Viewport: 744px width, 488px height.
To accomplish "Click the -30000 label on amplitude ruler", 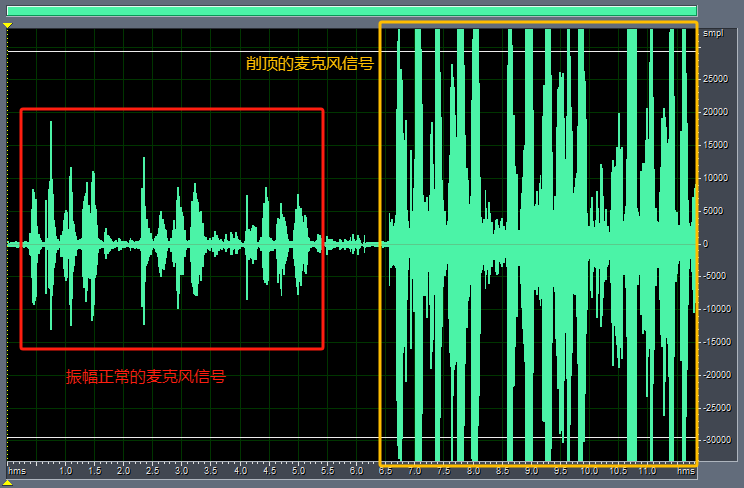I will click(x=714, y=440).
